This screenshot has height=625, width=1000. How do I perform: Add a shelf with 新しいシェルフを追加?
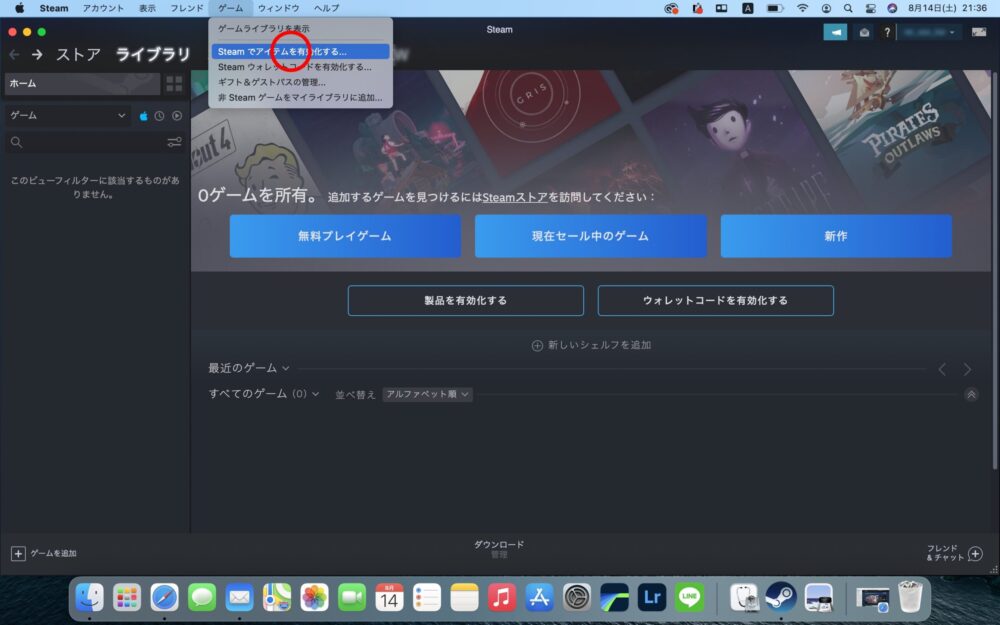tap(591, 345)
